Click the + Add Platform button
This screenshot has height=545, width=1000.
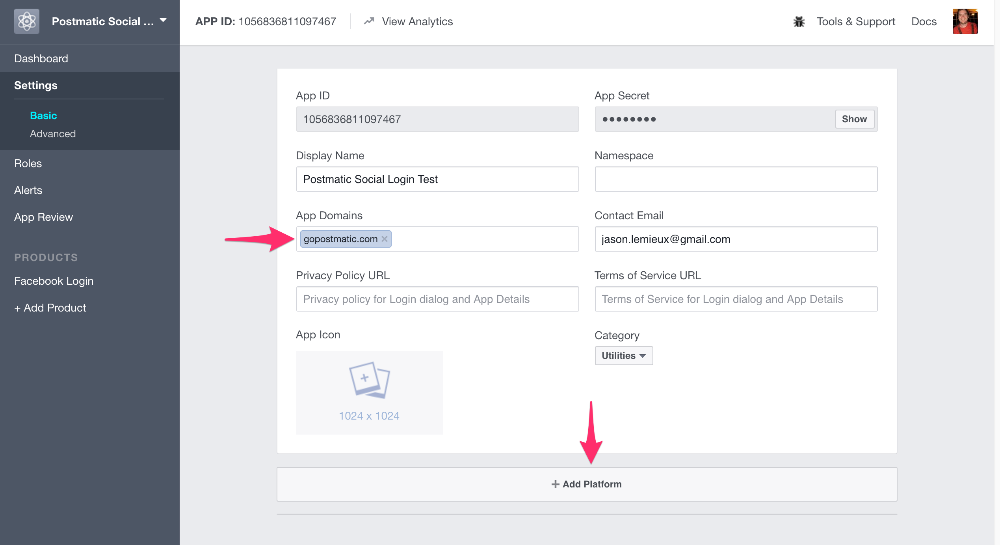587,484
